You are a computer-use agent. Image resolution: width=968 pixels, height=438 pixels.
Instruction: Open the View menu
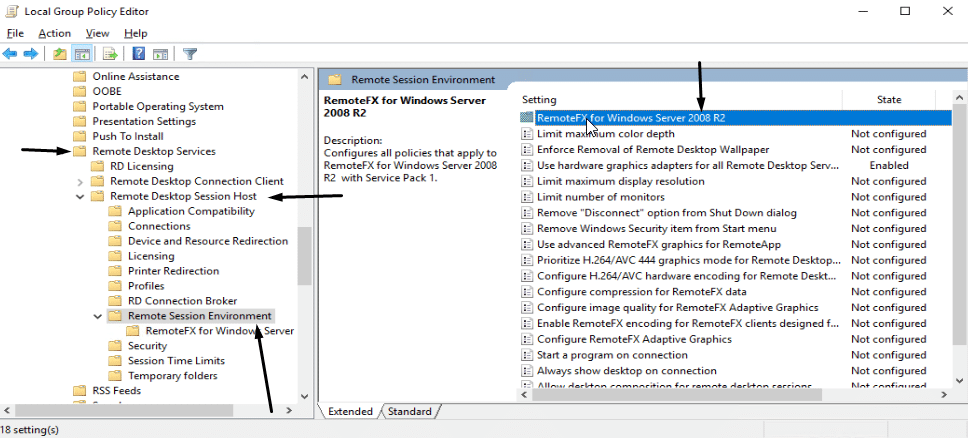(x=97, y=33)
